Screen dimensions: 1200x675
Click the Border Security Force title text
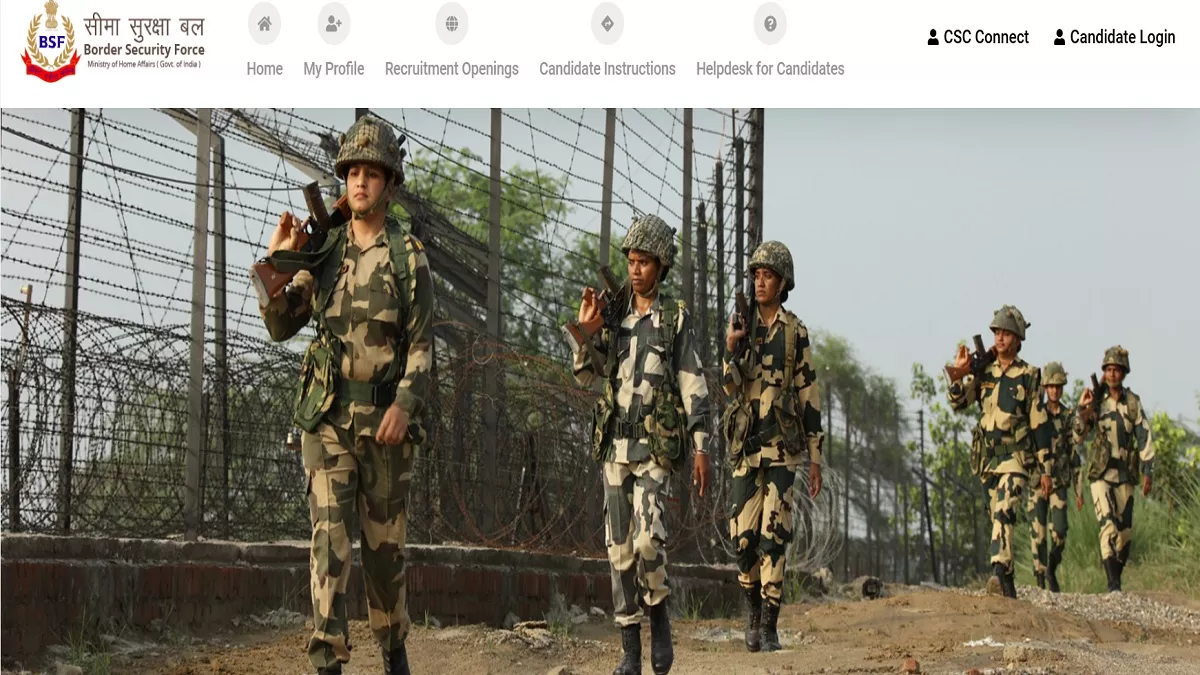144,50
